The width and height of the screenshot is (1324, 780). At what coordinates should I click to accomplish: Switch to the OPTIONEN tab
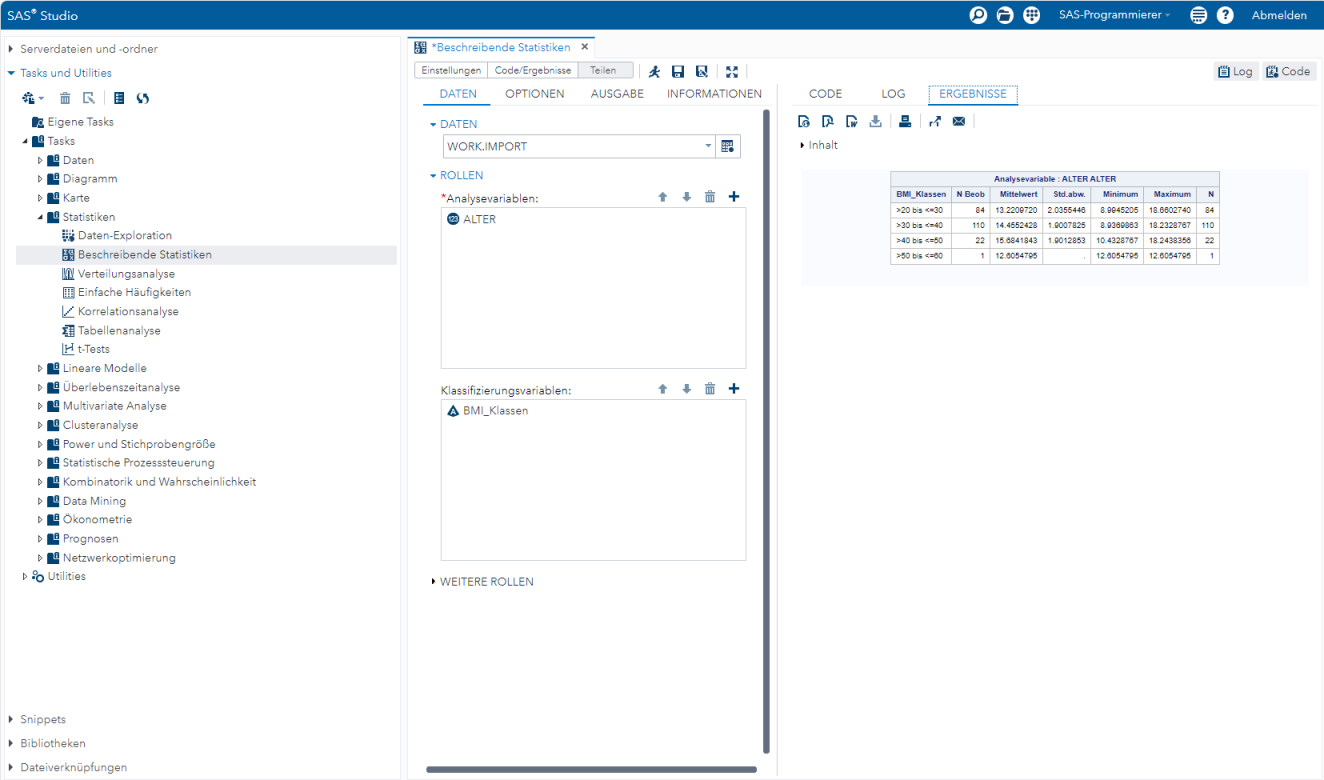[x=534, y=94]
